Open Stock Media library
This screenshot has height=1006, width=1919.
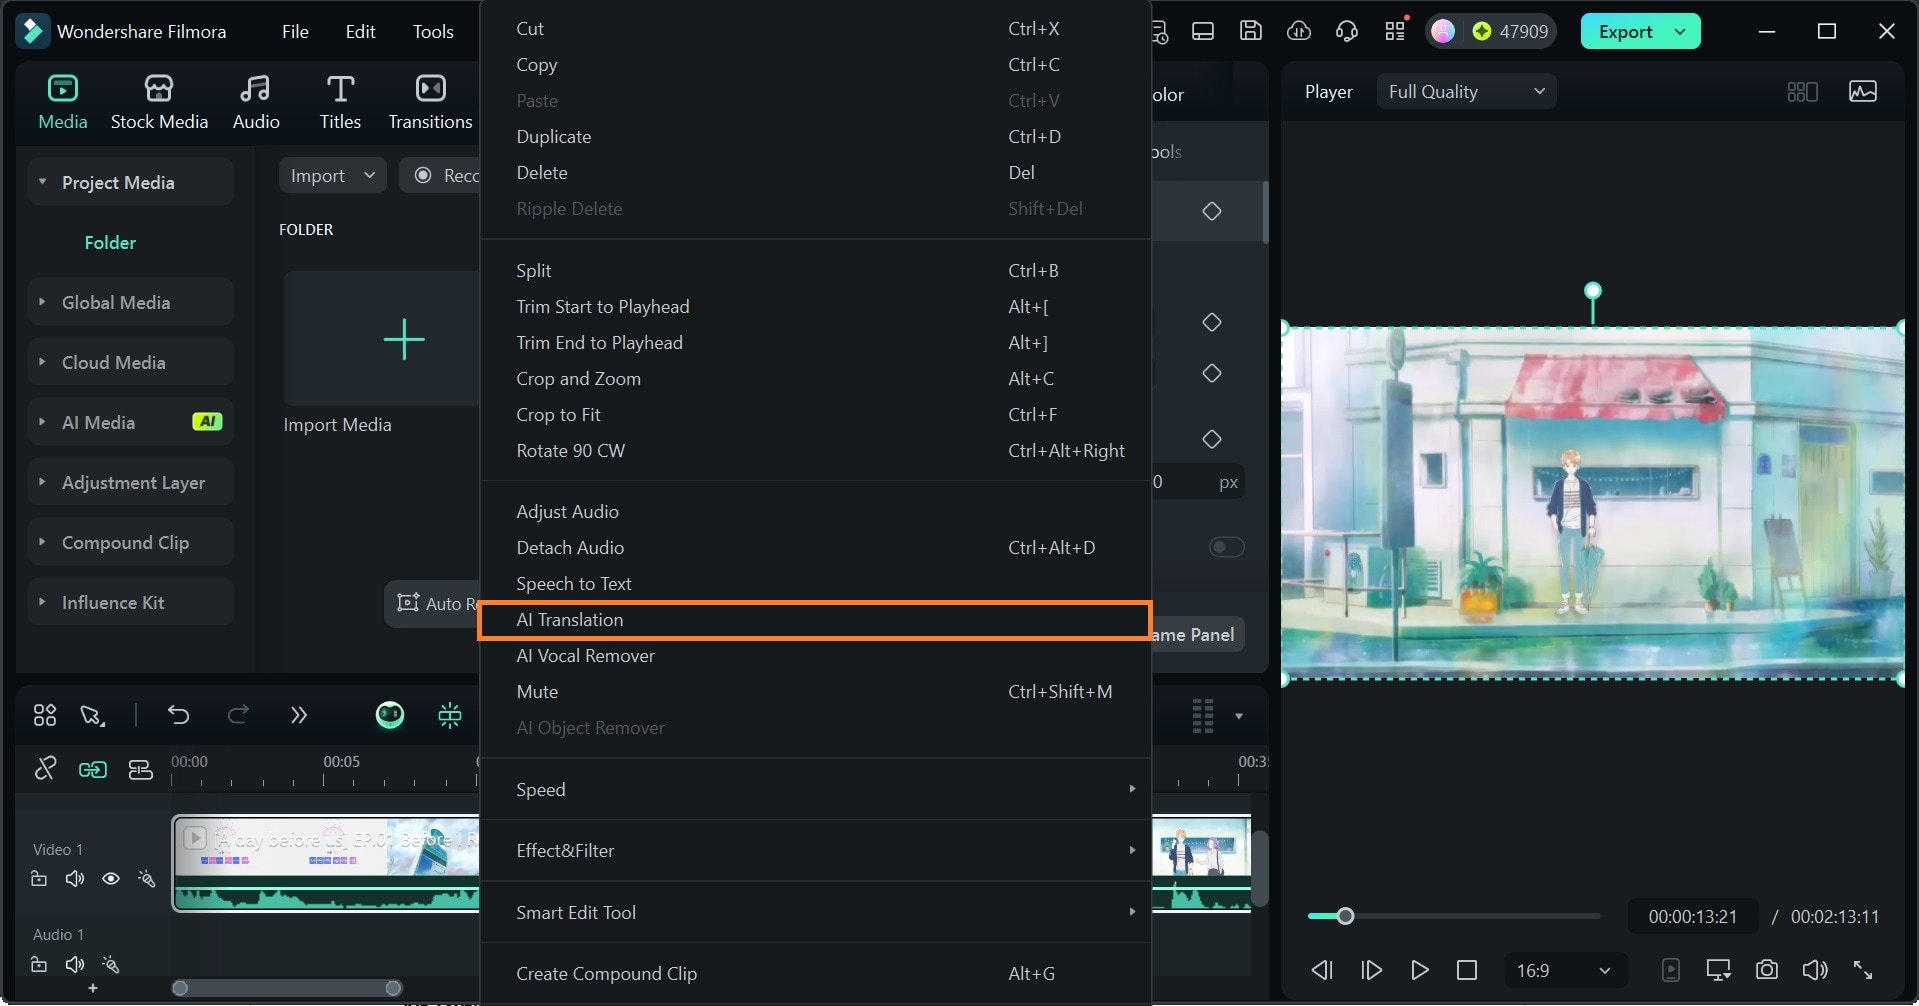159,101
